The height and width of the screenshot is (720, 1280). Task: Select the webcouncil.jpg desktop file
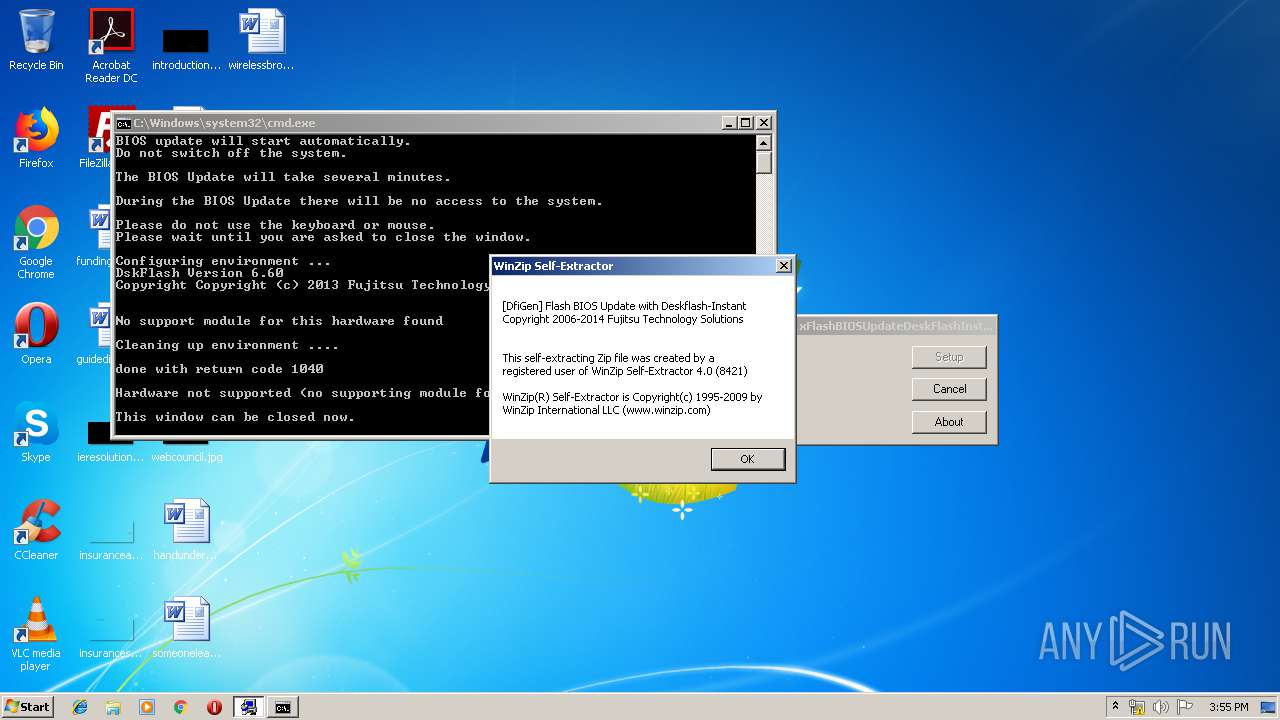pos(186,448)
